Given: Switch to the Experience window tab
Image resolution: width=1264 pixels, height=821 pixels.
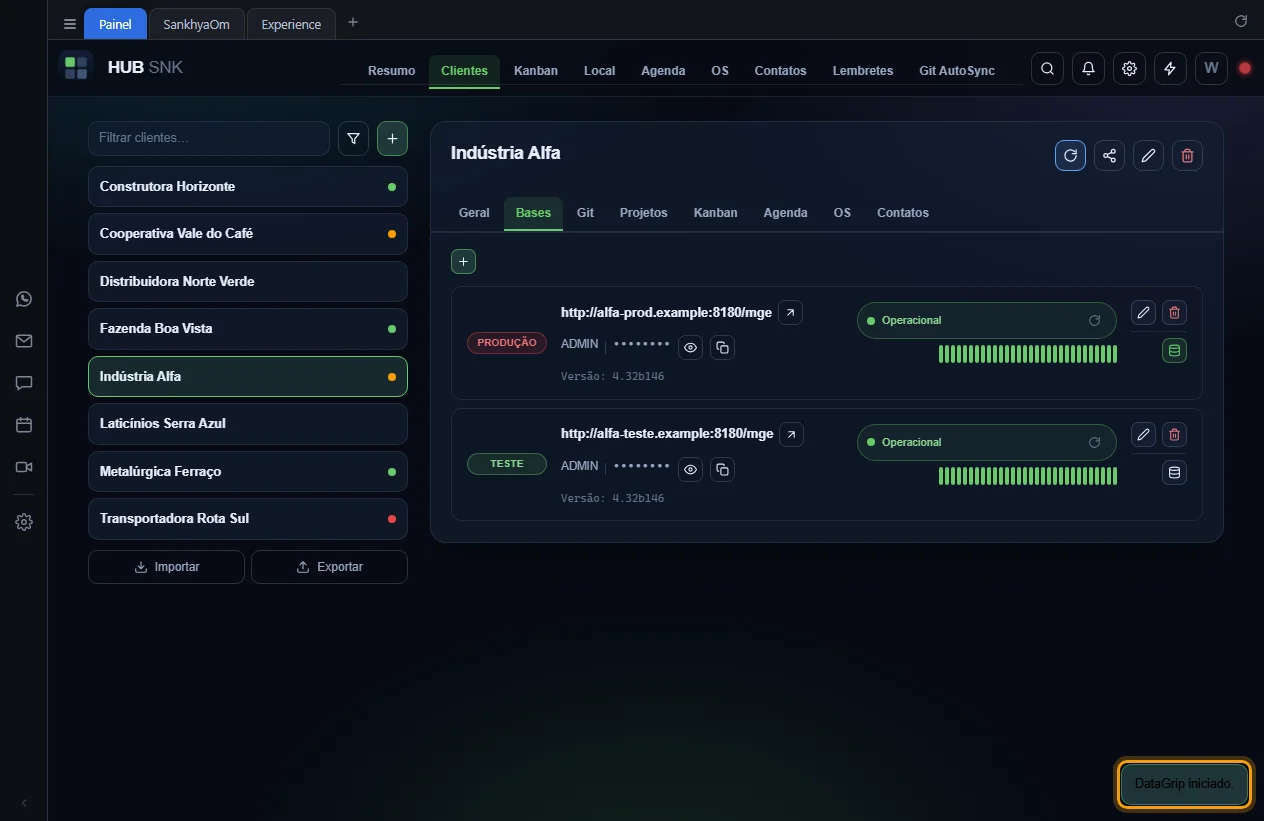Looking at the screenshot, I should [x=291, y=24].
